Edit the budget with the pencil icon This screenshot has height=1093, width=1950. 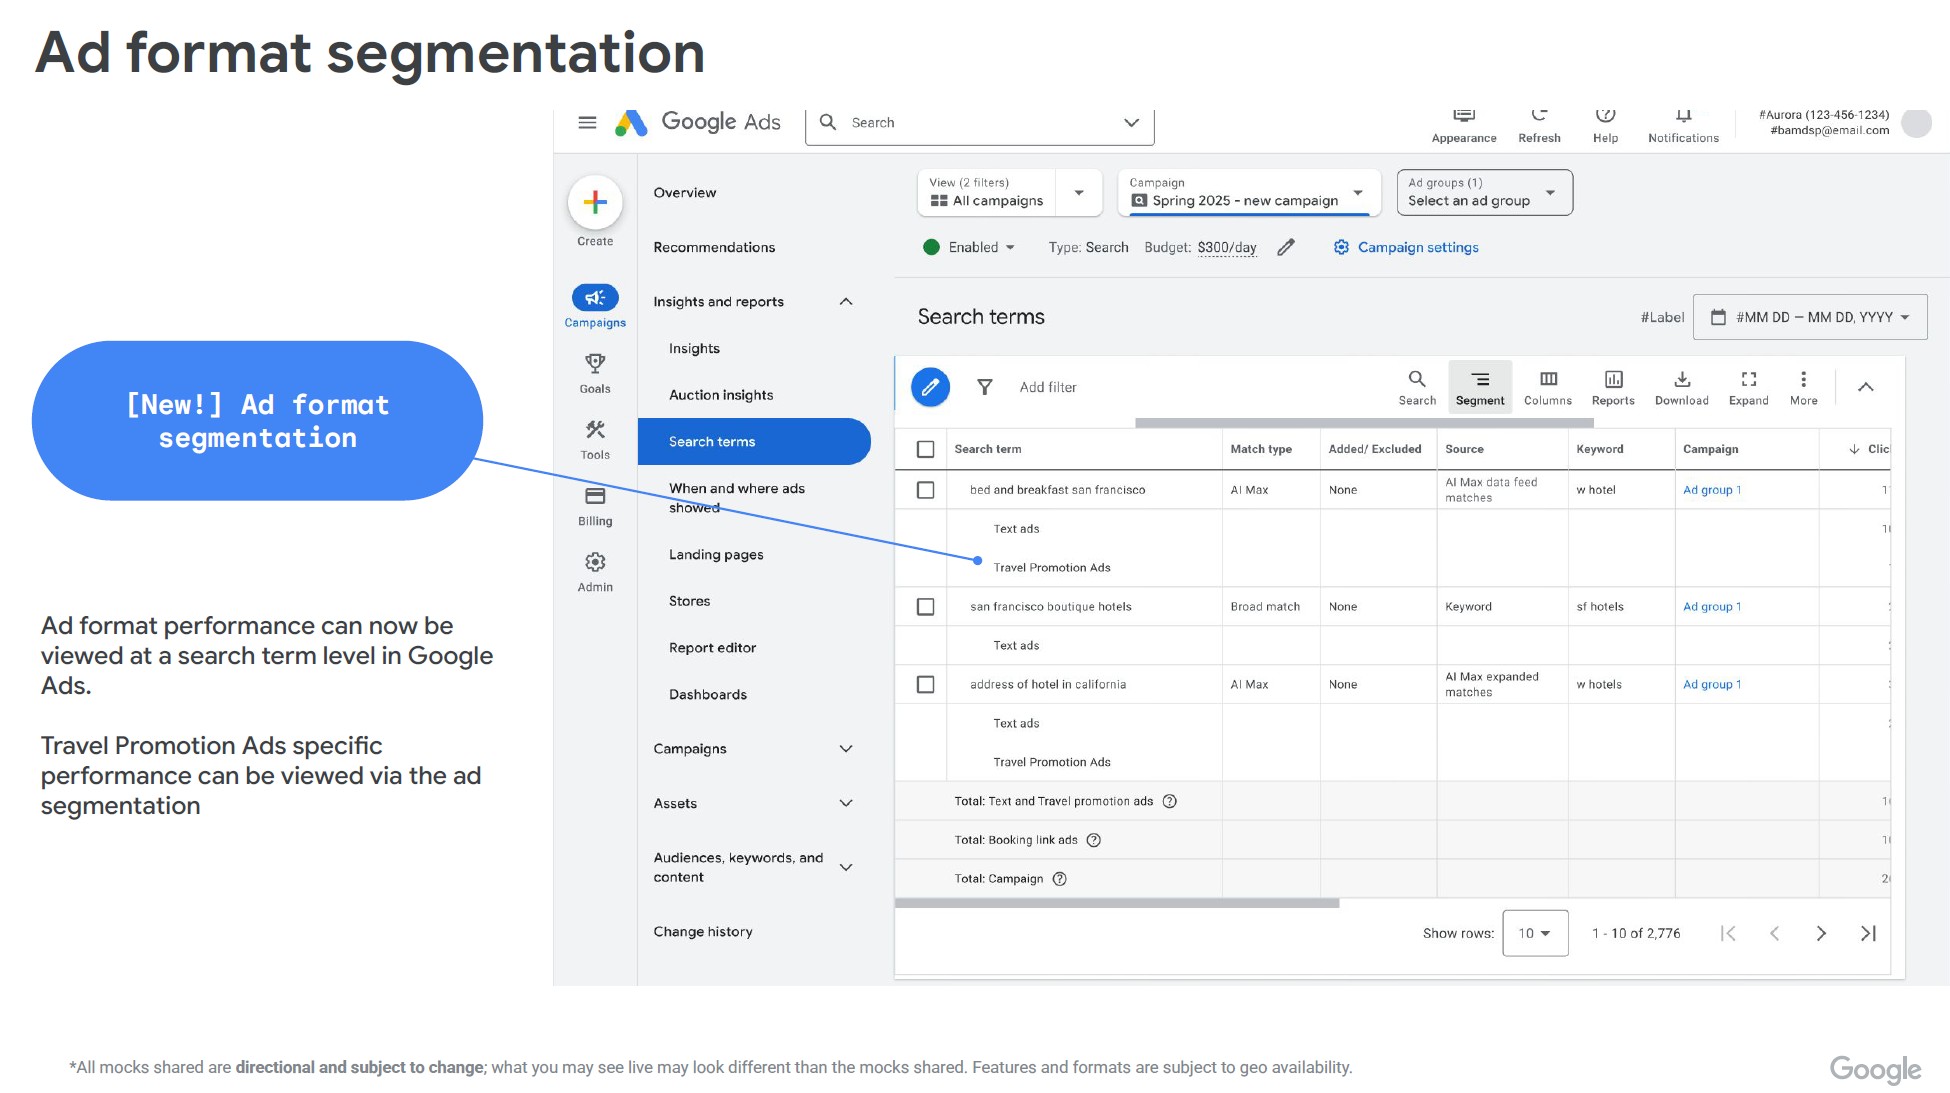coord(1286,247)
